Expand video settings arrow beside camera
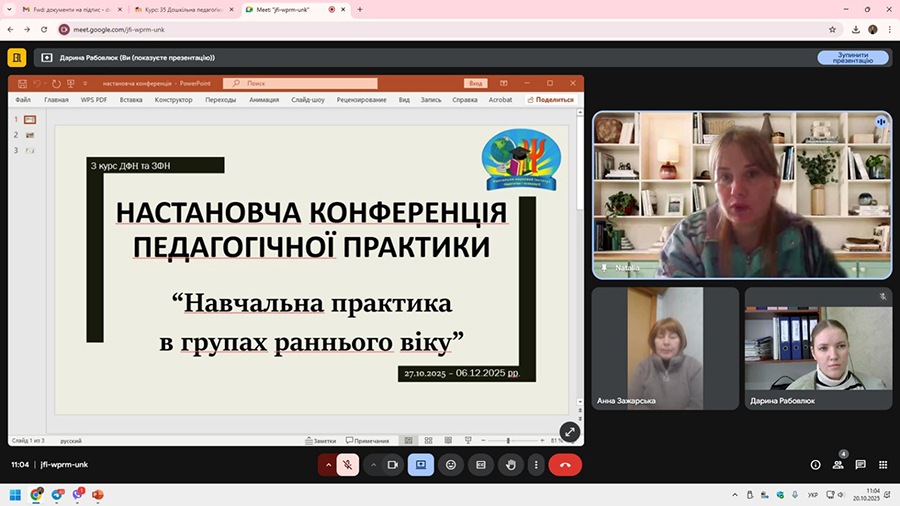 pyautogui.click(x=374, y=464)
